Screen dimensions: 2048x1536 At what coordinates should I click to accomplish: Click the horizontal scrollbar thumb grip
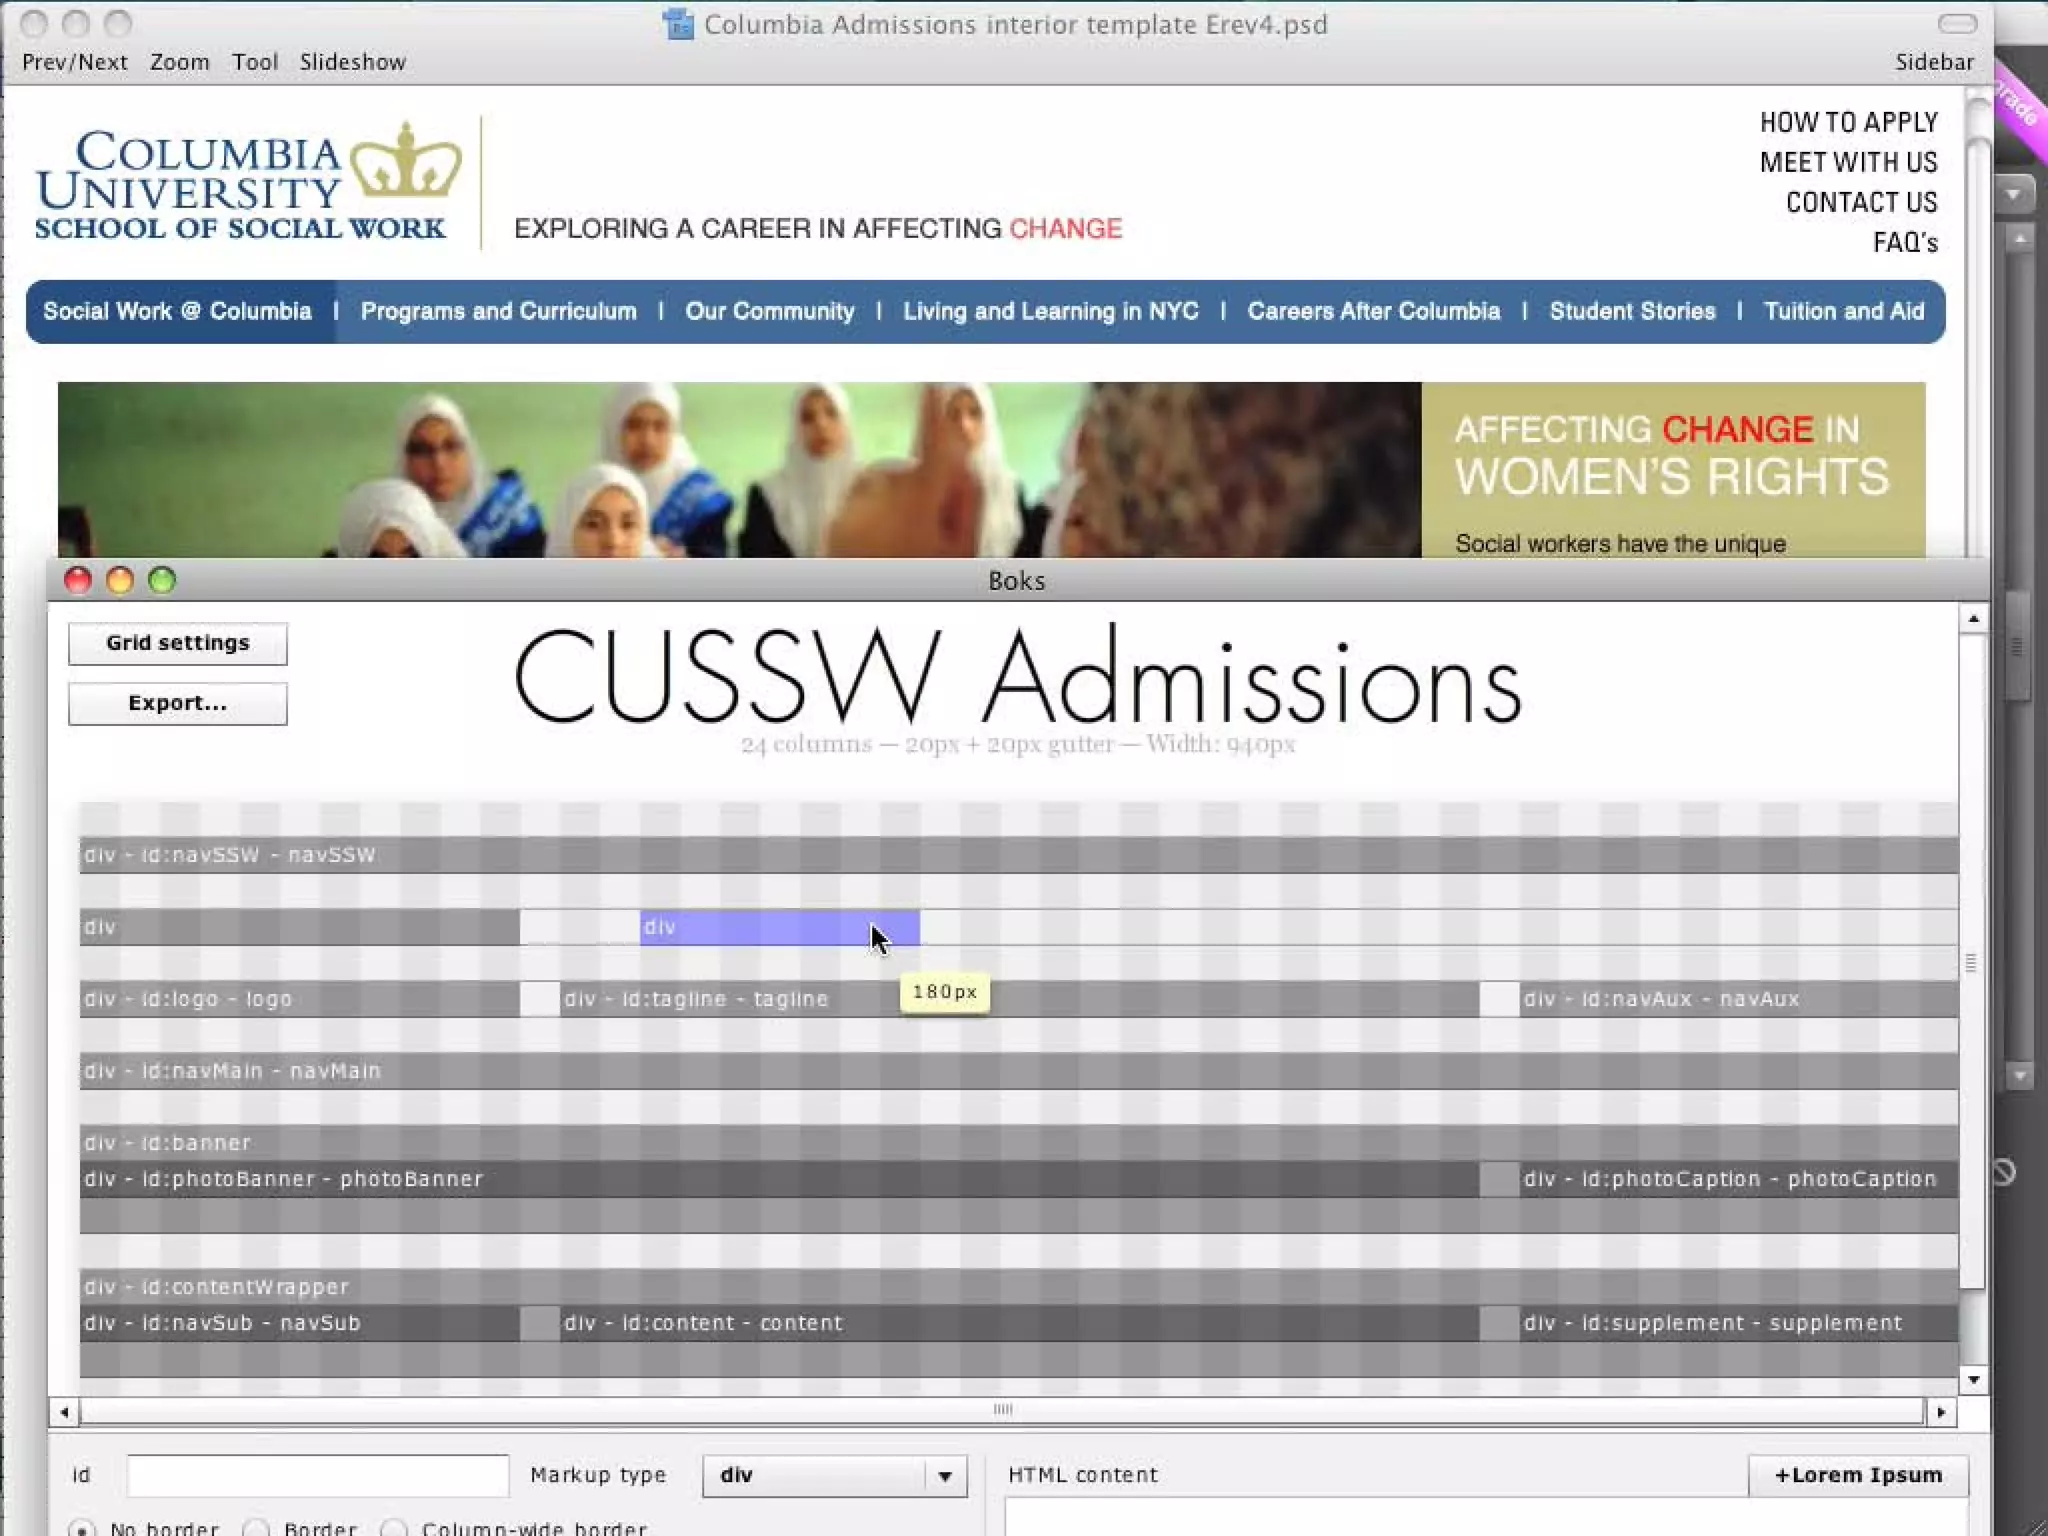[x=1002, y=1410]
